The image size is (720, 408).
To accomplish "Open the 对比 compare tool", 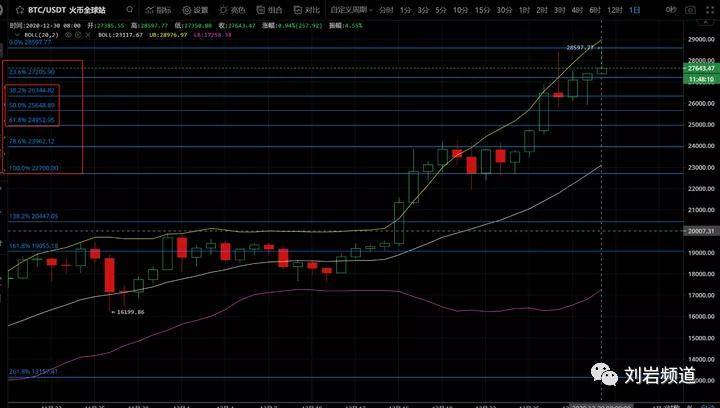I will tap(307, 10).
